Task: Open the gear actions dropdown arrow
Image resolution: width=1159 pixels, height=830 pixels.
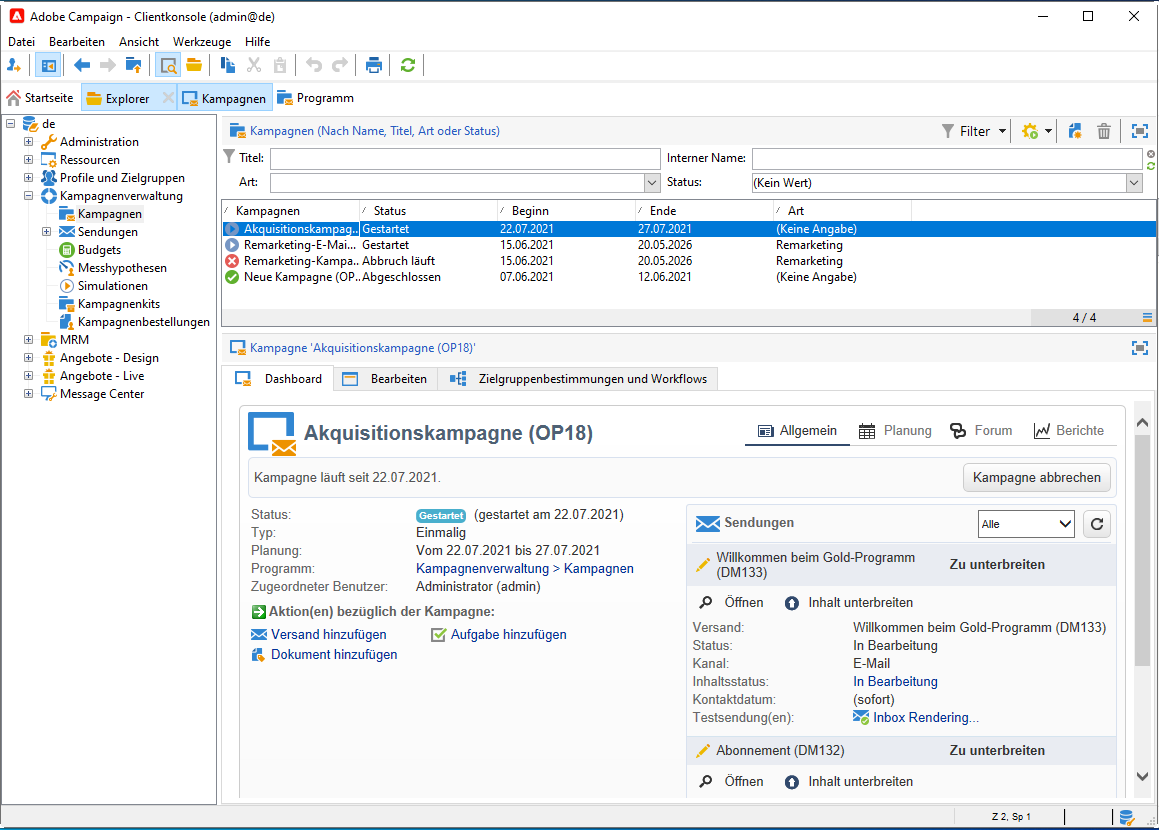Action: (1048, 132)
